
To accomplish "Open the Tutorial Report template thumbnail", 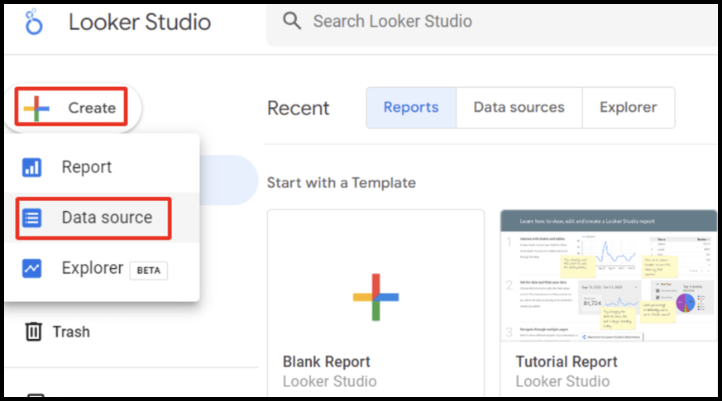I will [609, 276].
